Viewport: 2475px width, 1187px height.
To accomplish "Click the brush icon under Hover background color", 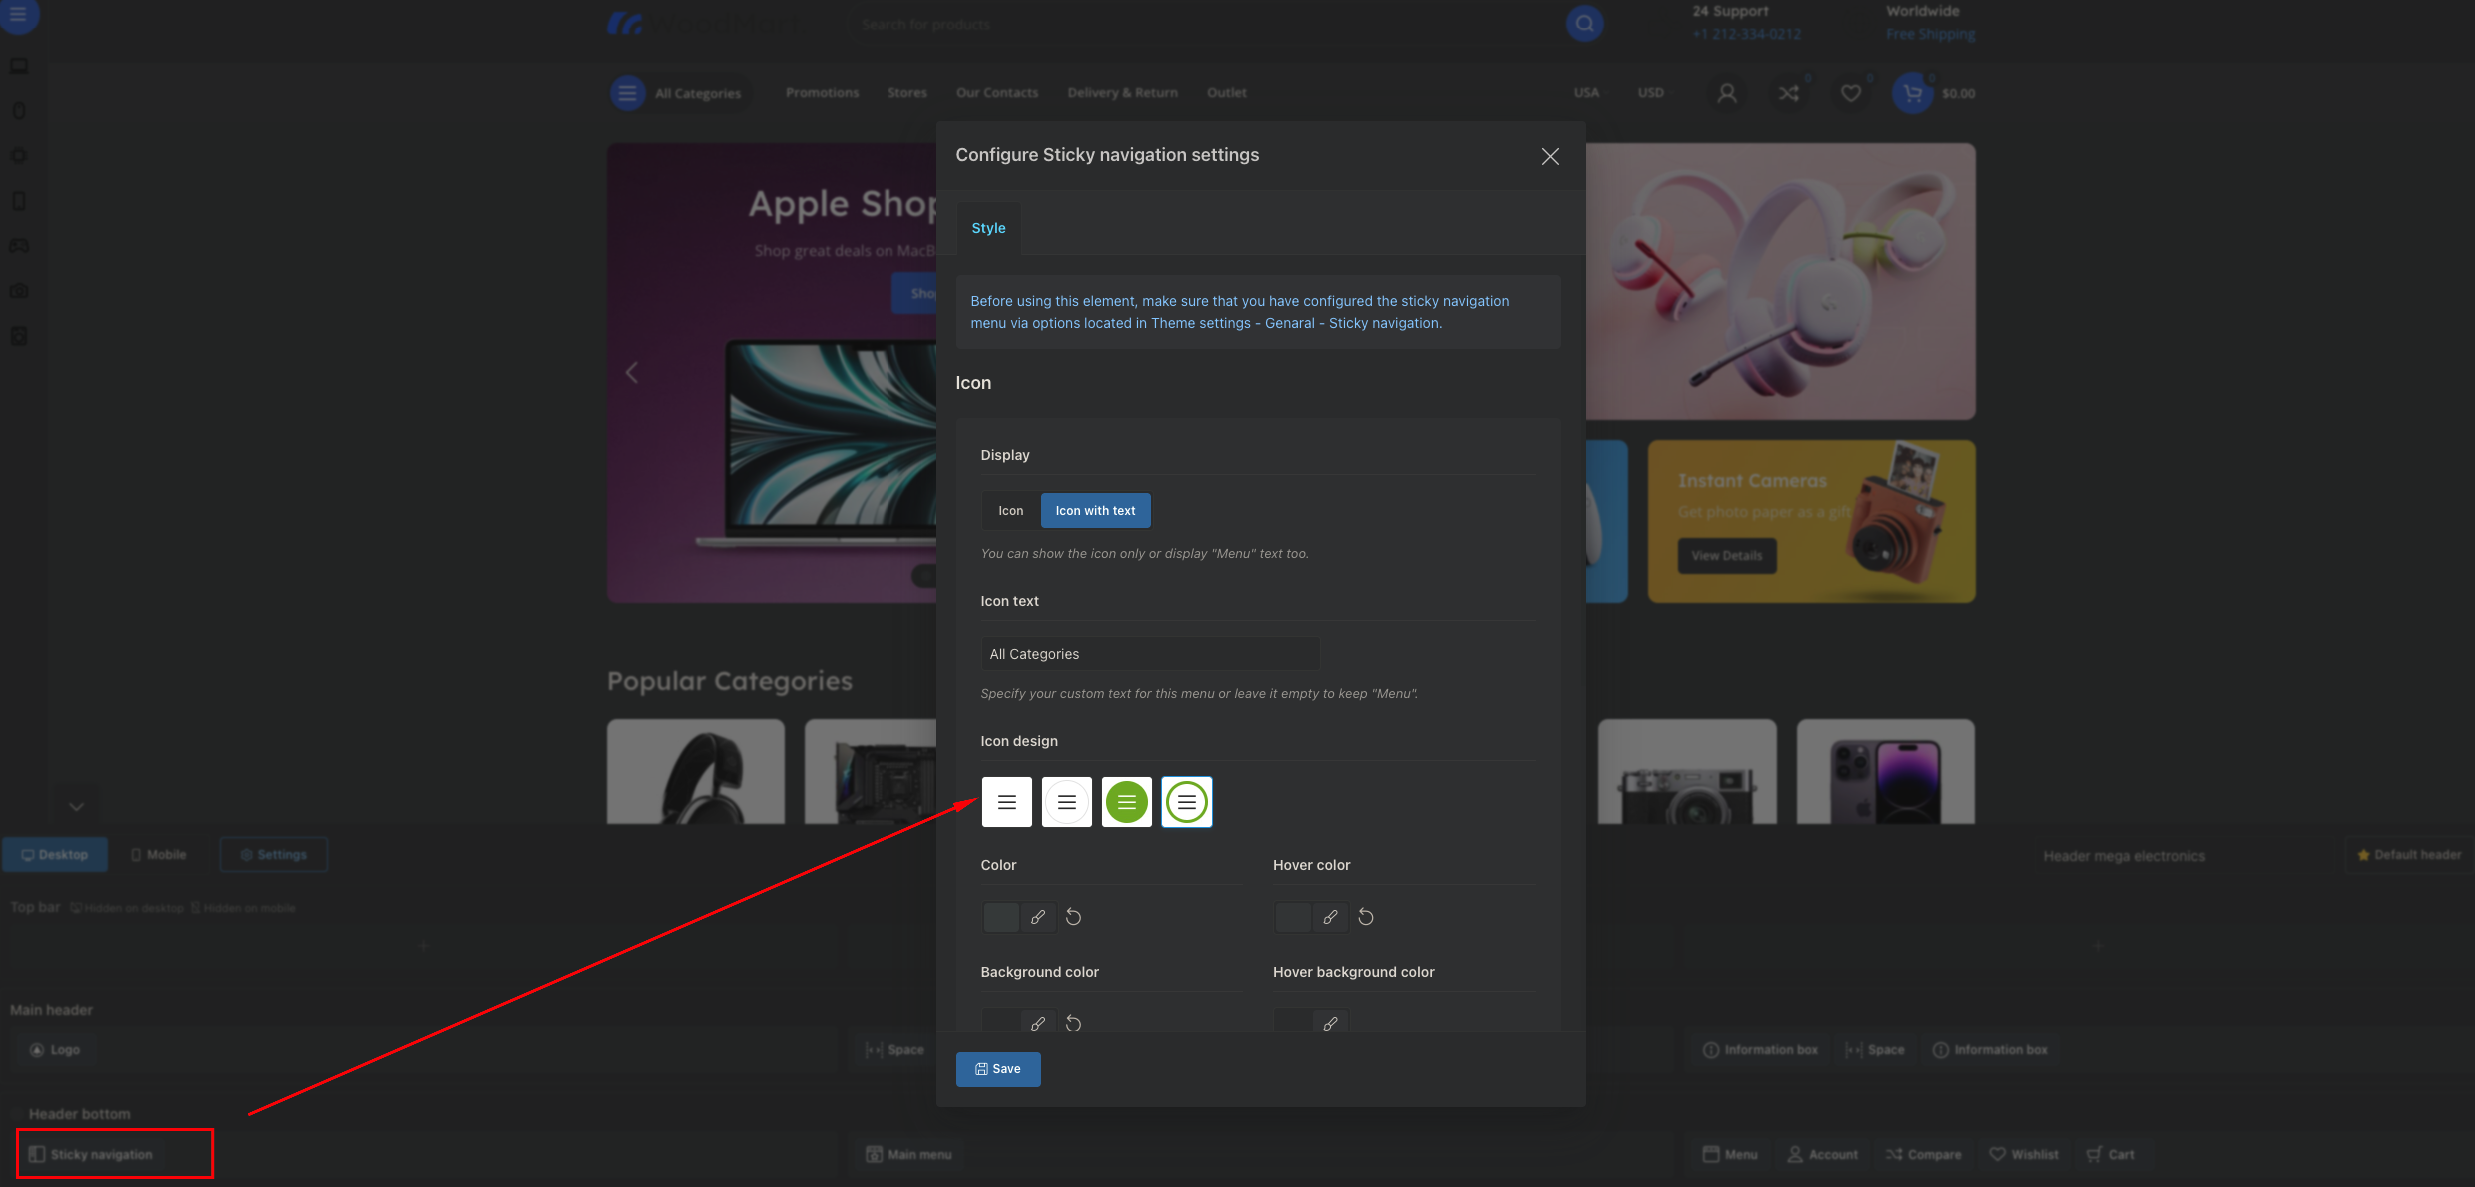I will click(x=1330, y=1022).
